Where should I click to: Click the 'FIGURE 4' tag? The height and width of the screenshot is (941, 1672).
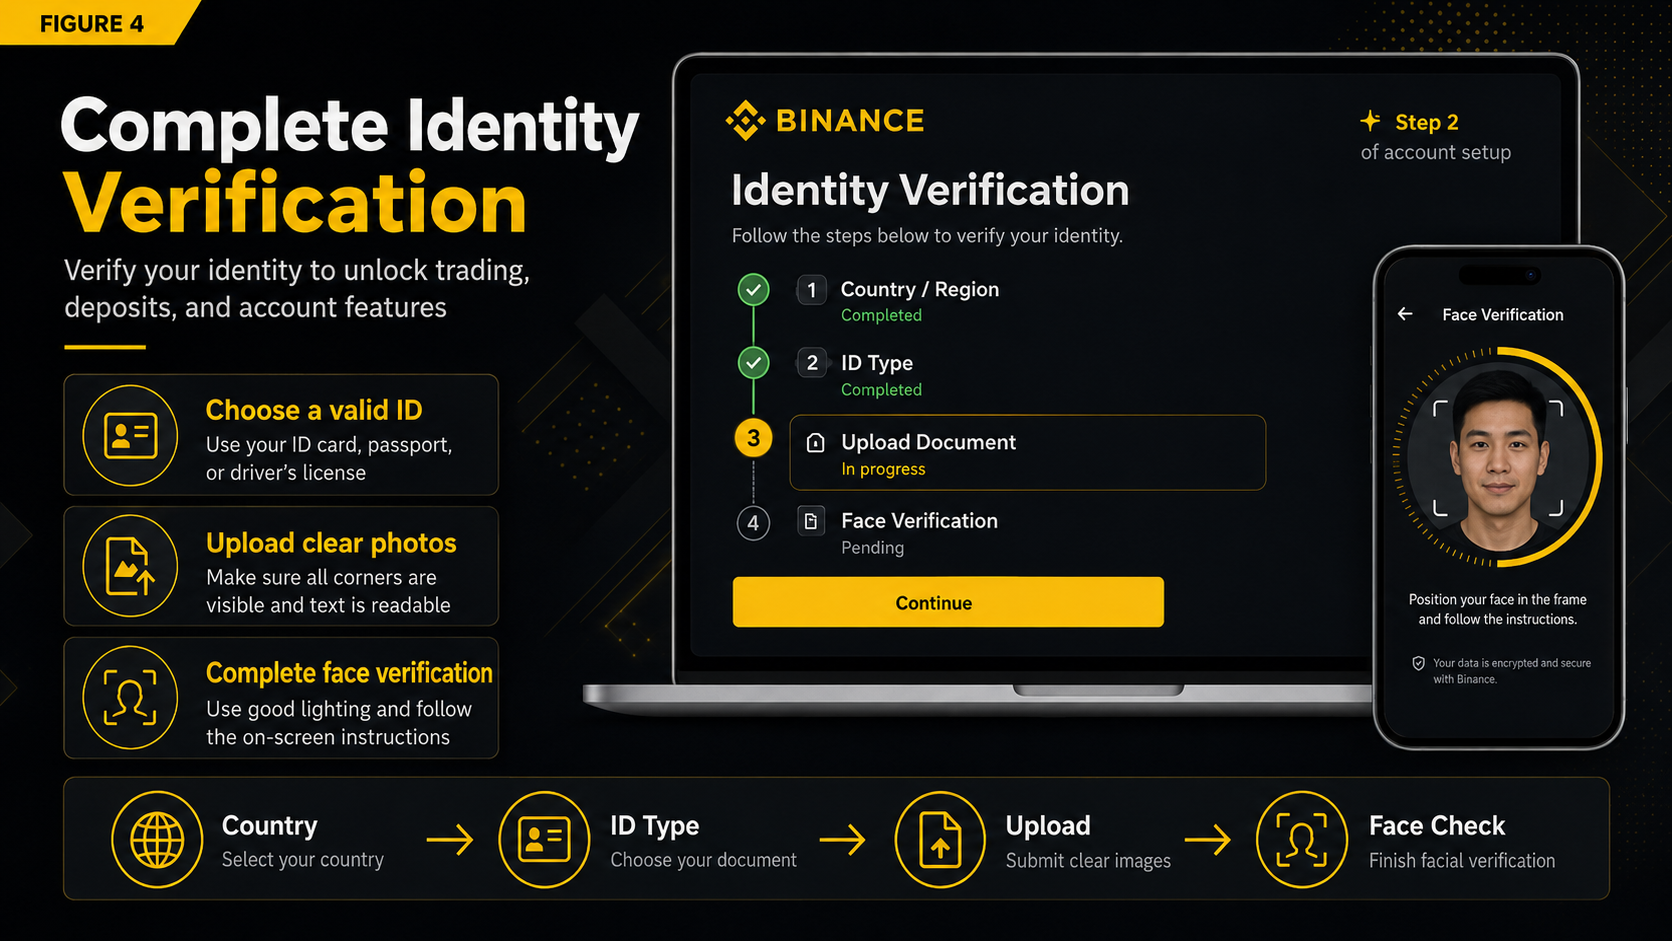point(92,23)
